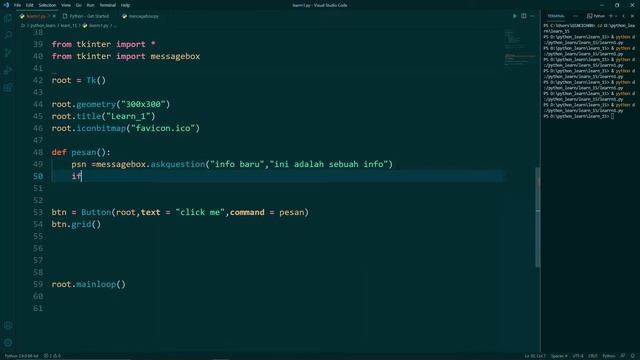Click Ln/Col cursor position in status bar
This screenshot has width=640, height=360.
(x=535, y=356)
